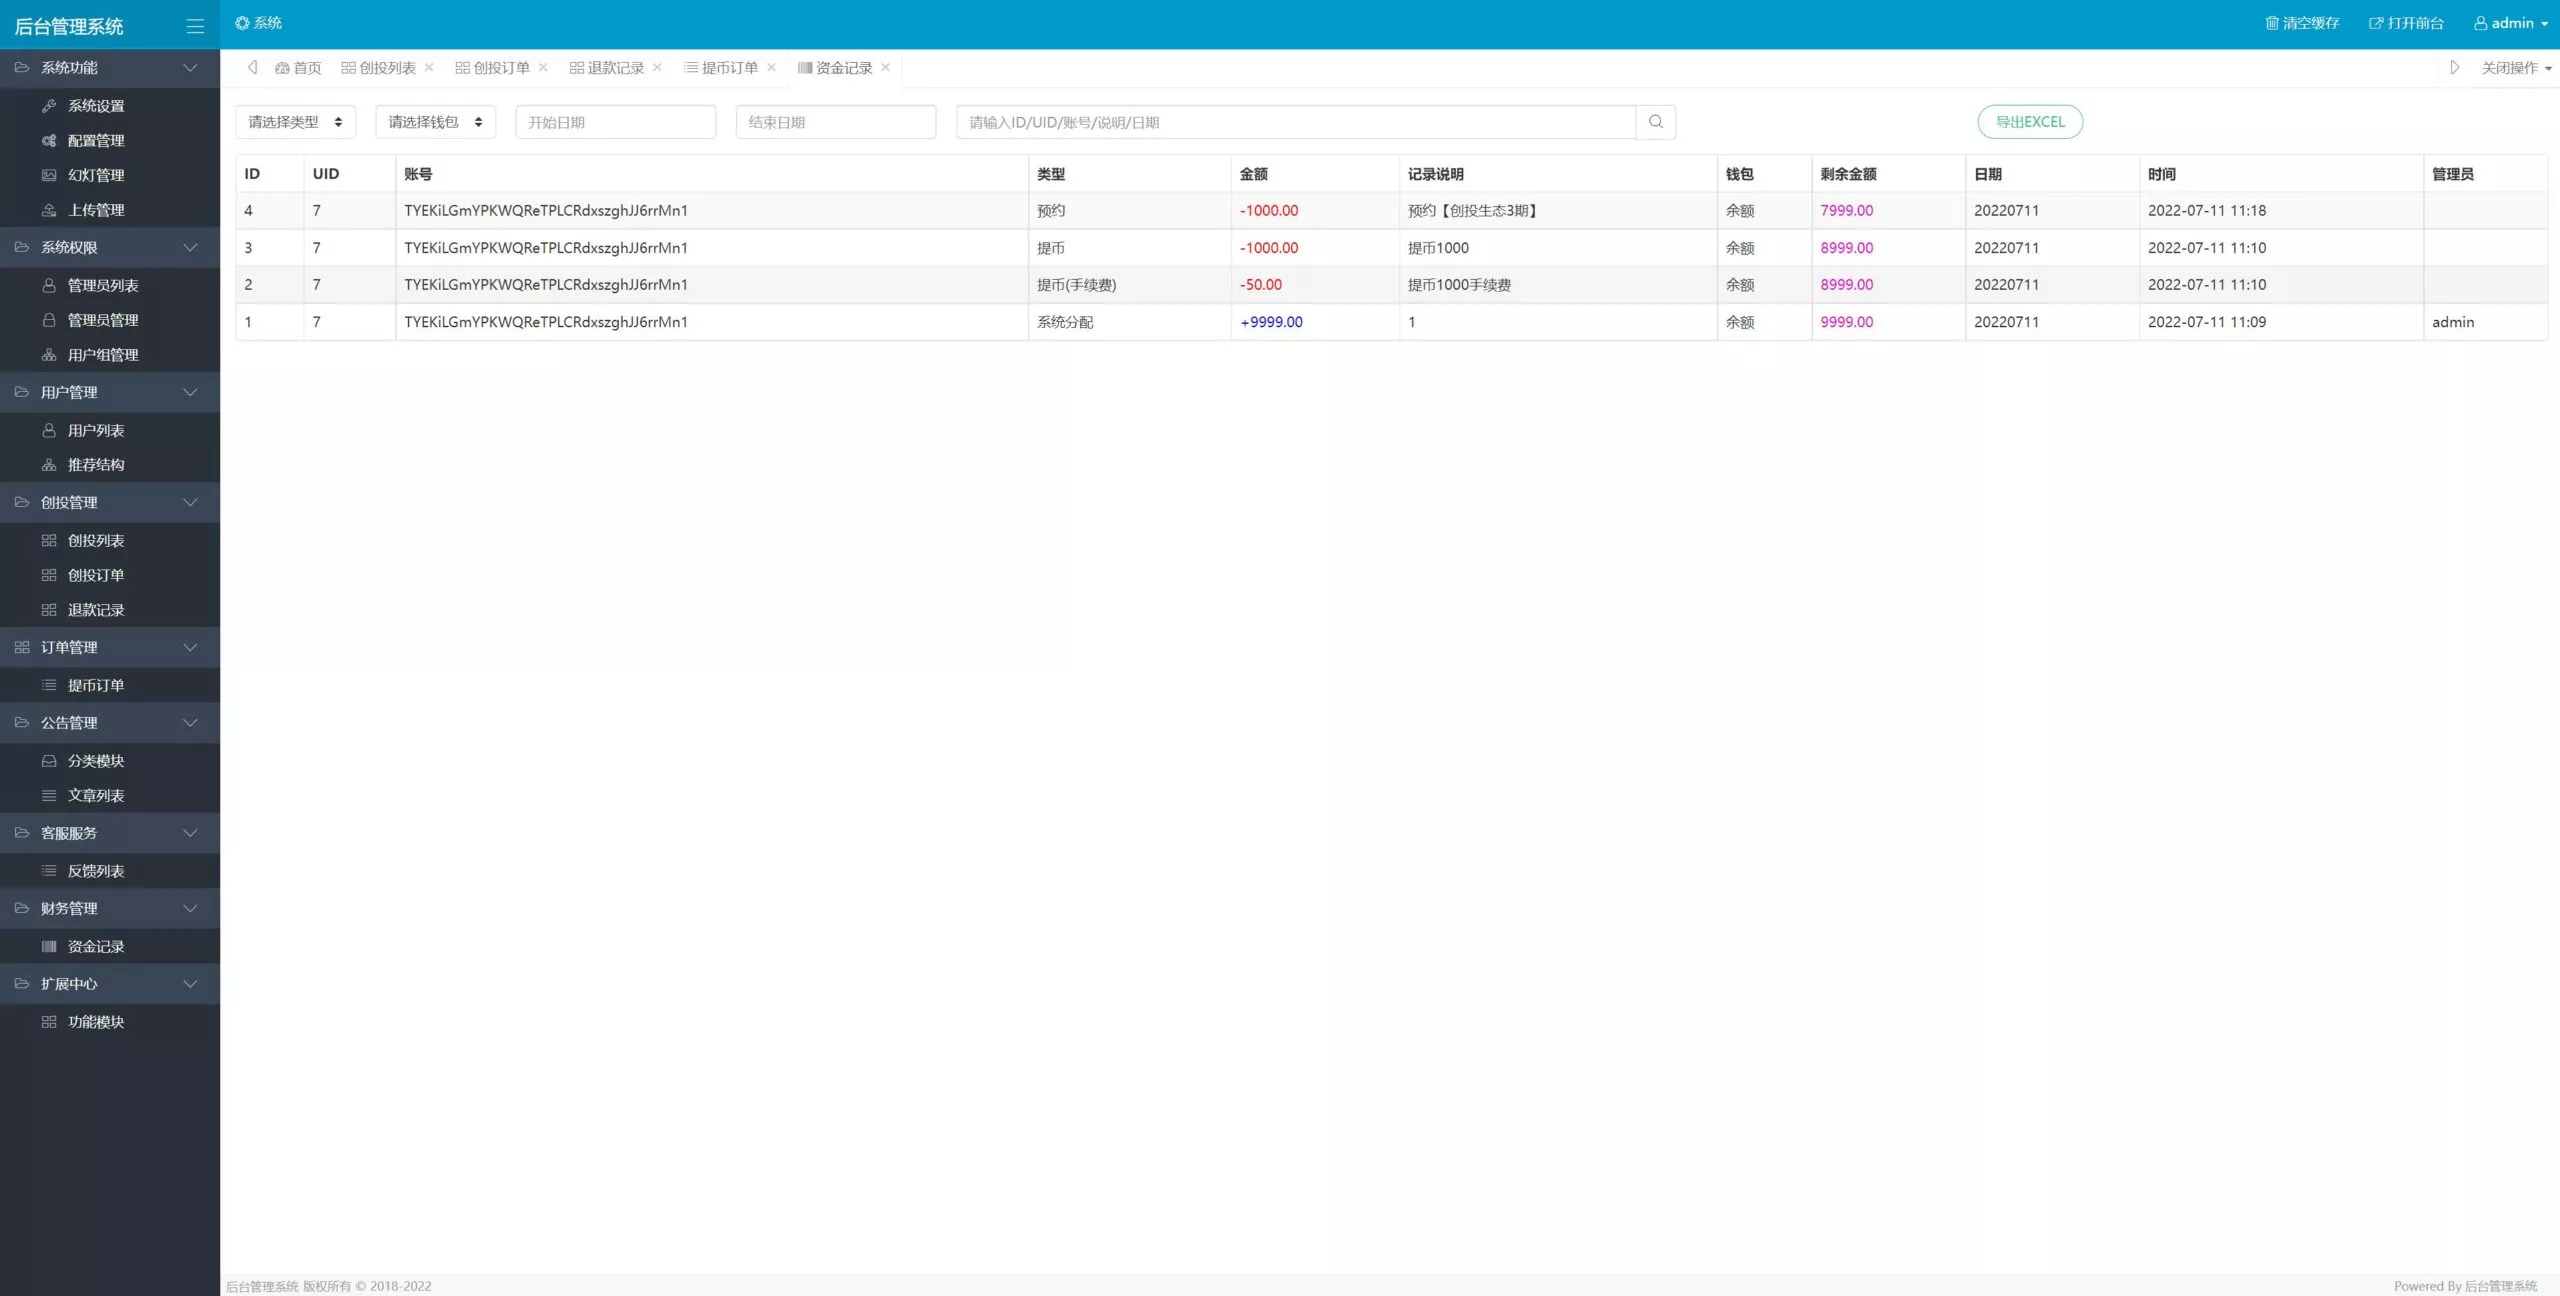Click the clear cache trash icon
Screen dimensions: 2560x1296
2271,23
